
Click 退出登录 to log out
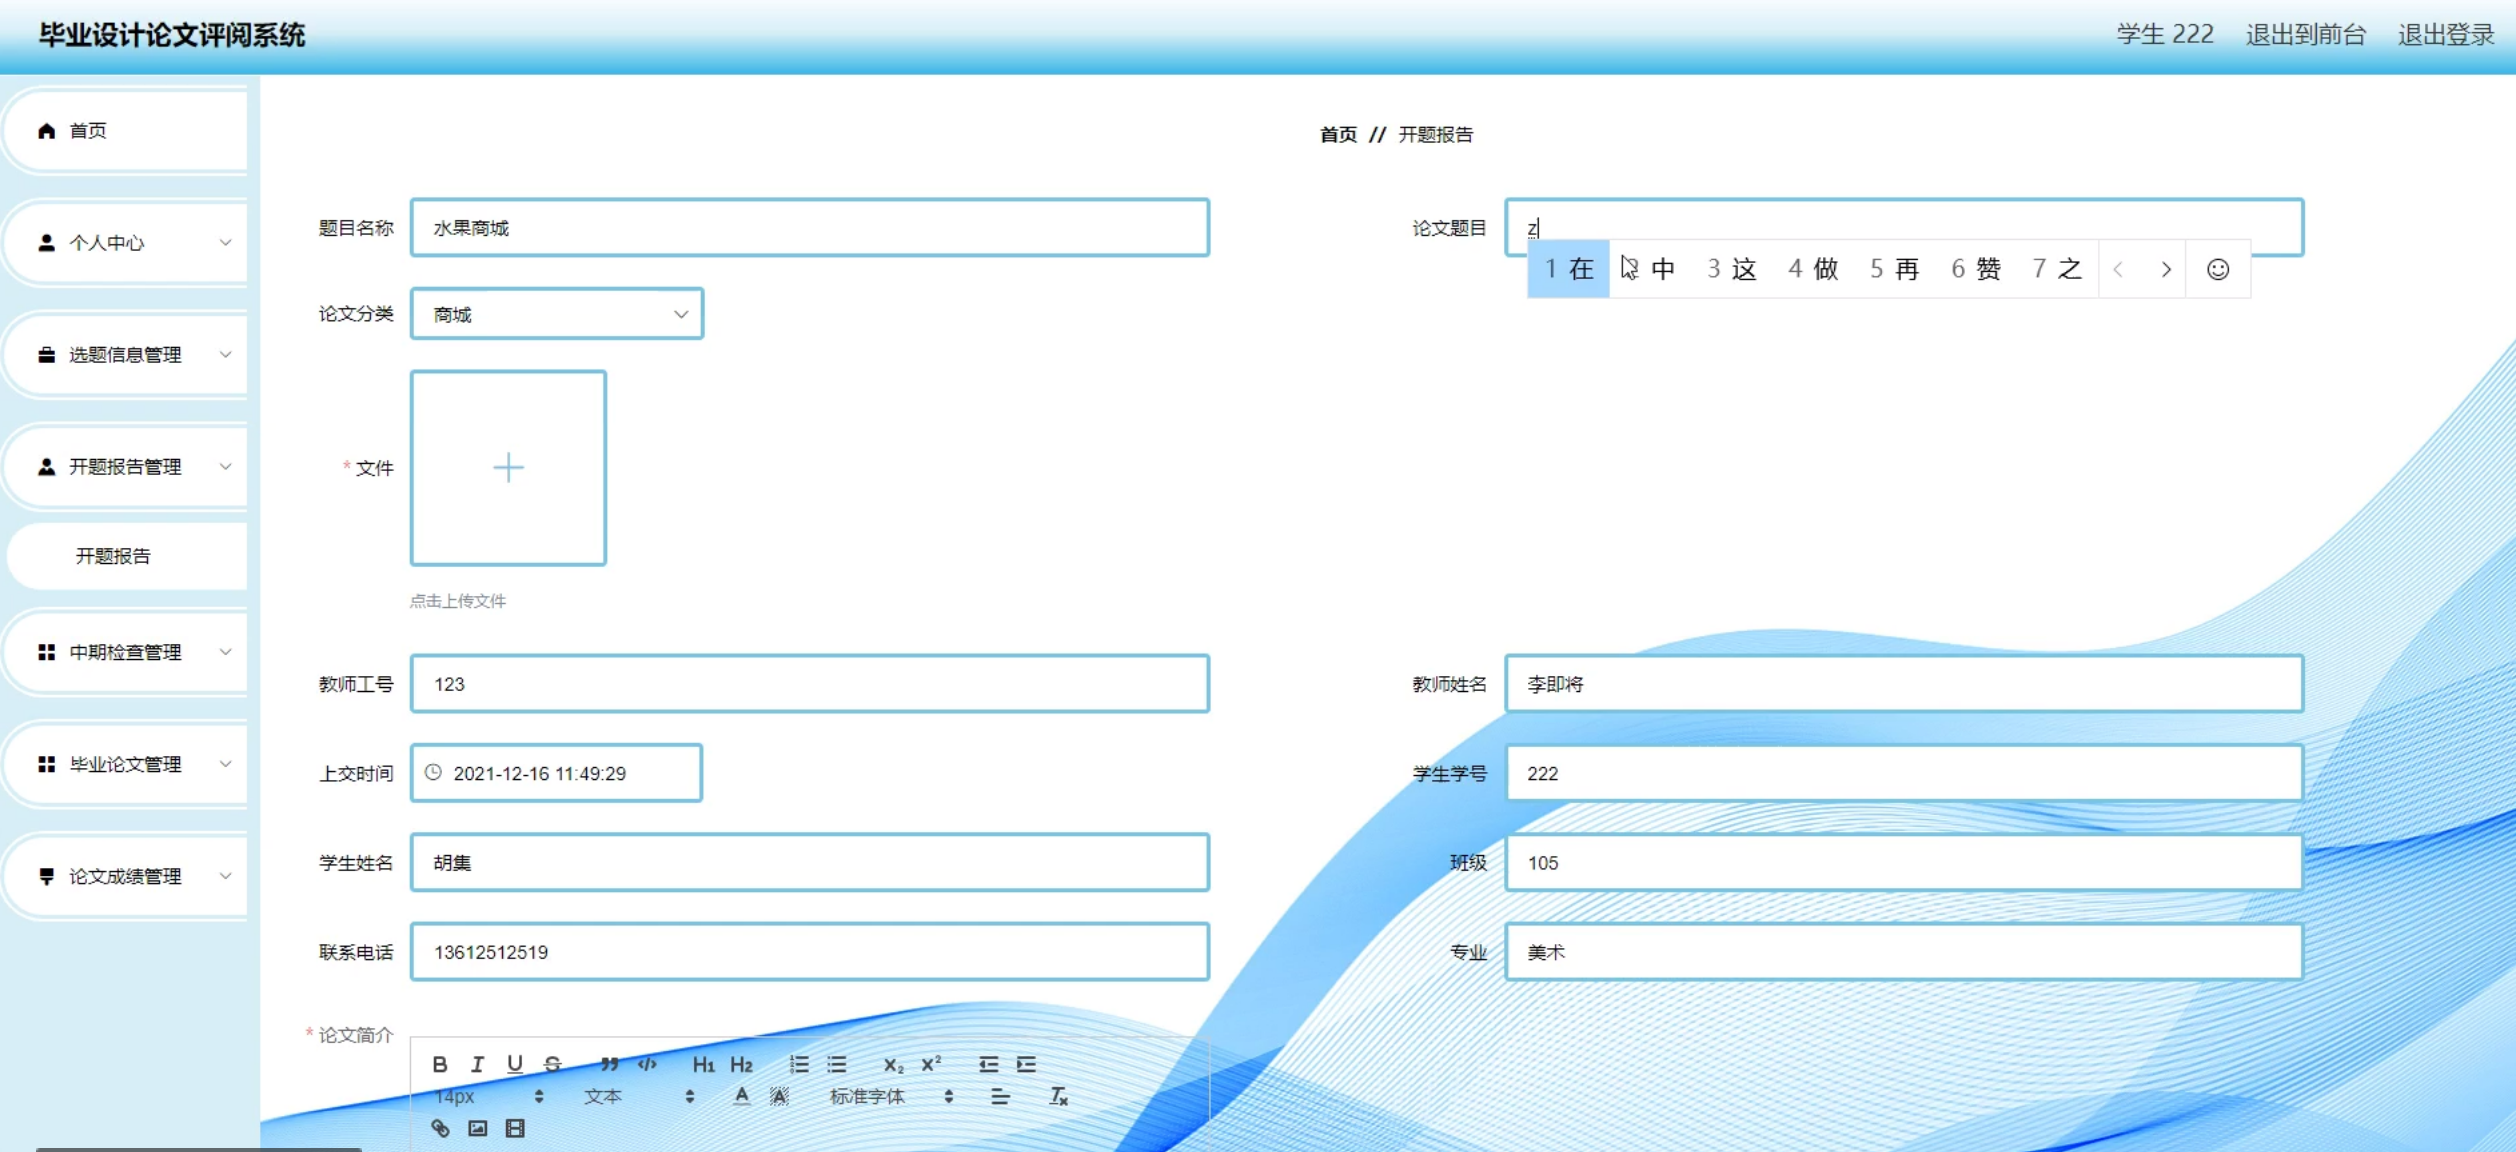2445,35
